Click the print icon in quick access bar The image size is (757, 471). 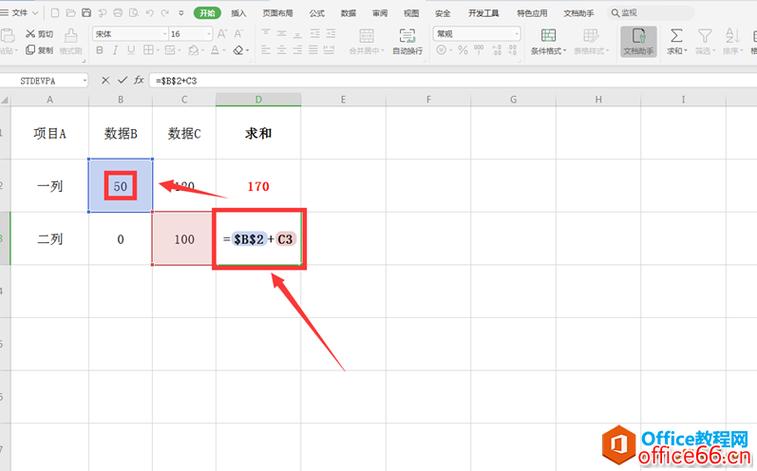(118, 13)
